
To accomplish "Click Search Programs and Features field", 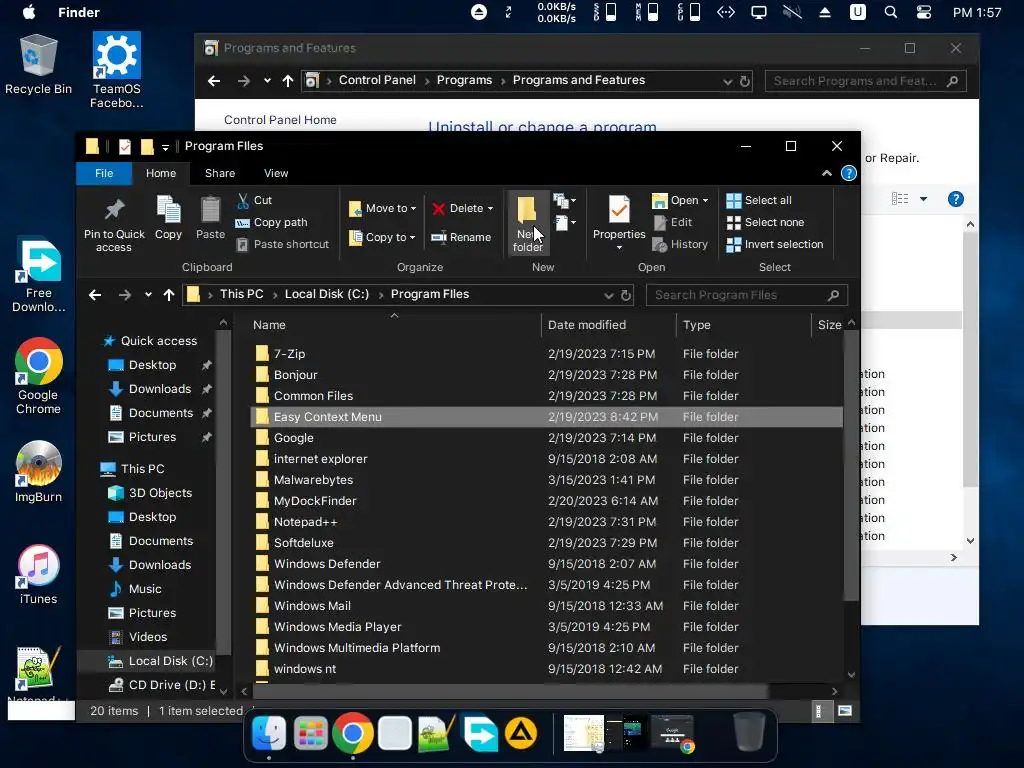I will click(865, 81).
